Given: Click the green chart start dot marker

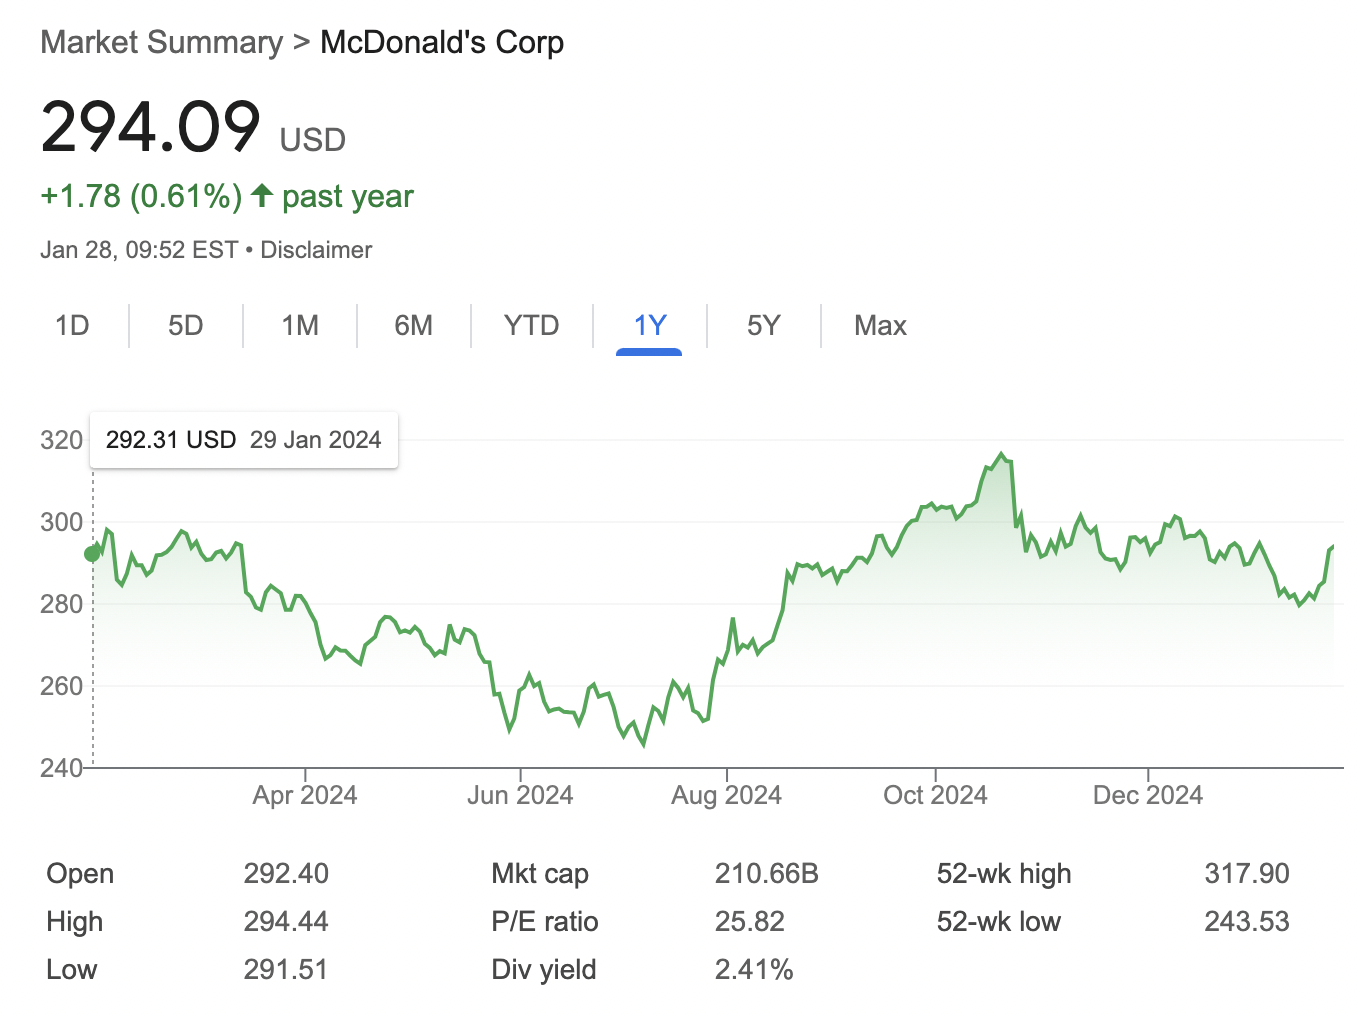Looking at the screenshot, I should pyautogui.click(x=93, y=553).
